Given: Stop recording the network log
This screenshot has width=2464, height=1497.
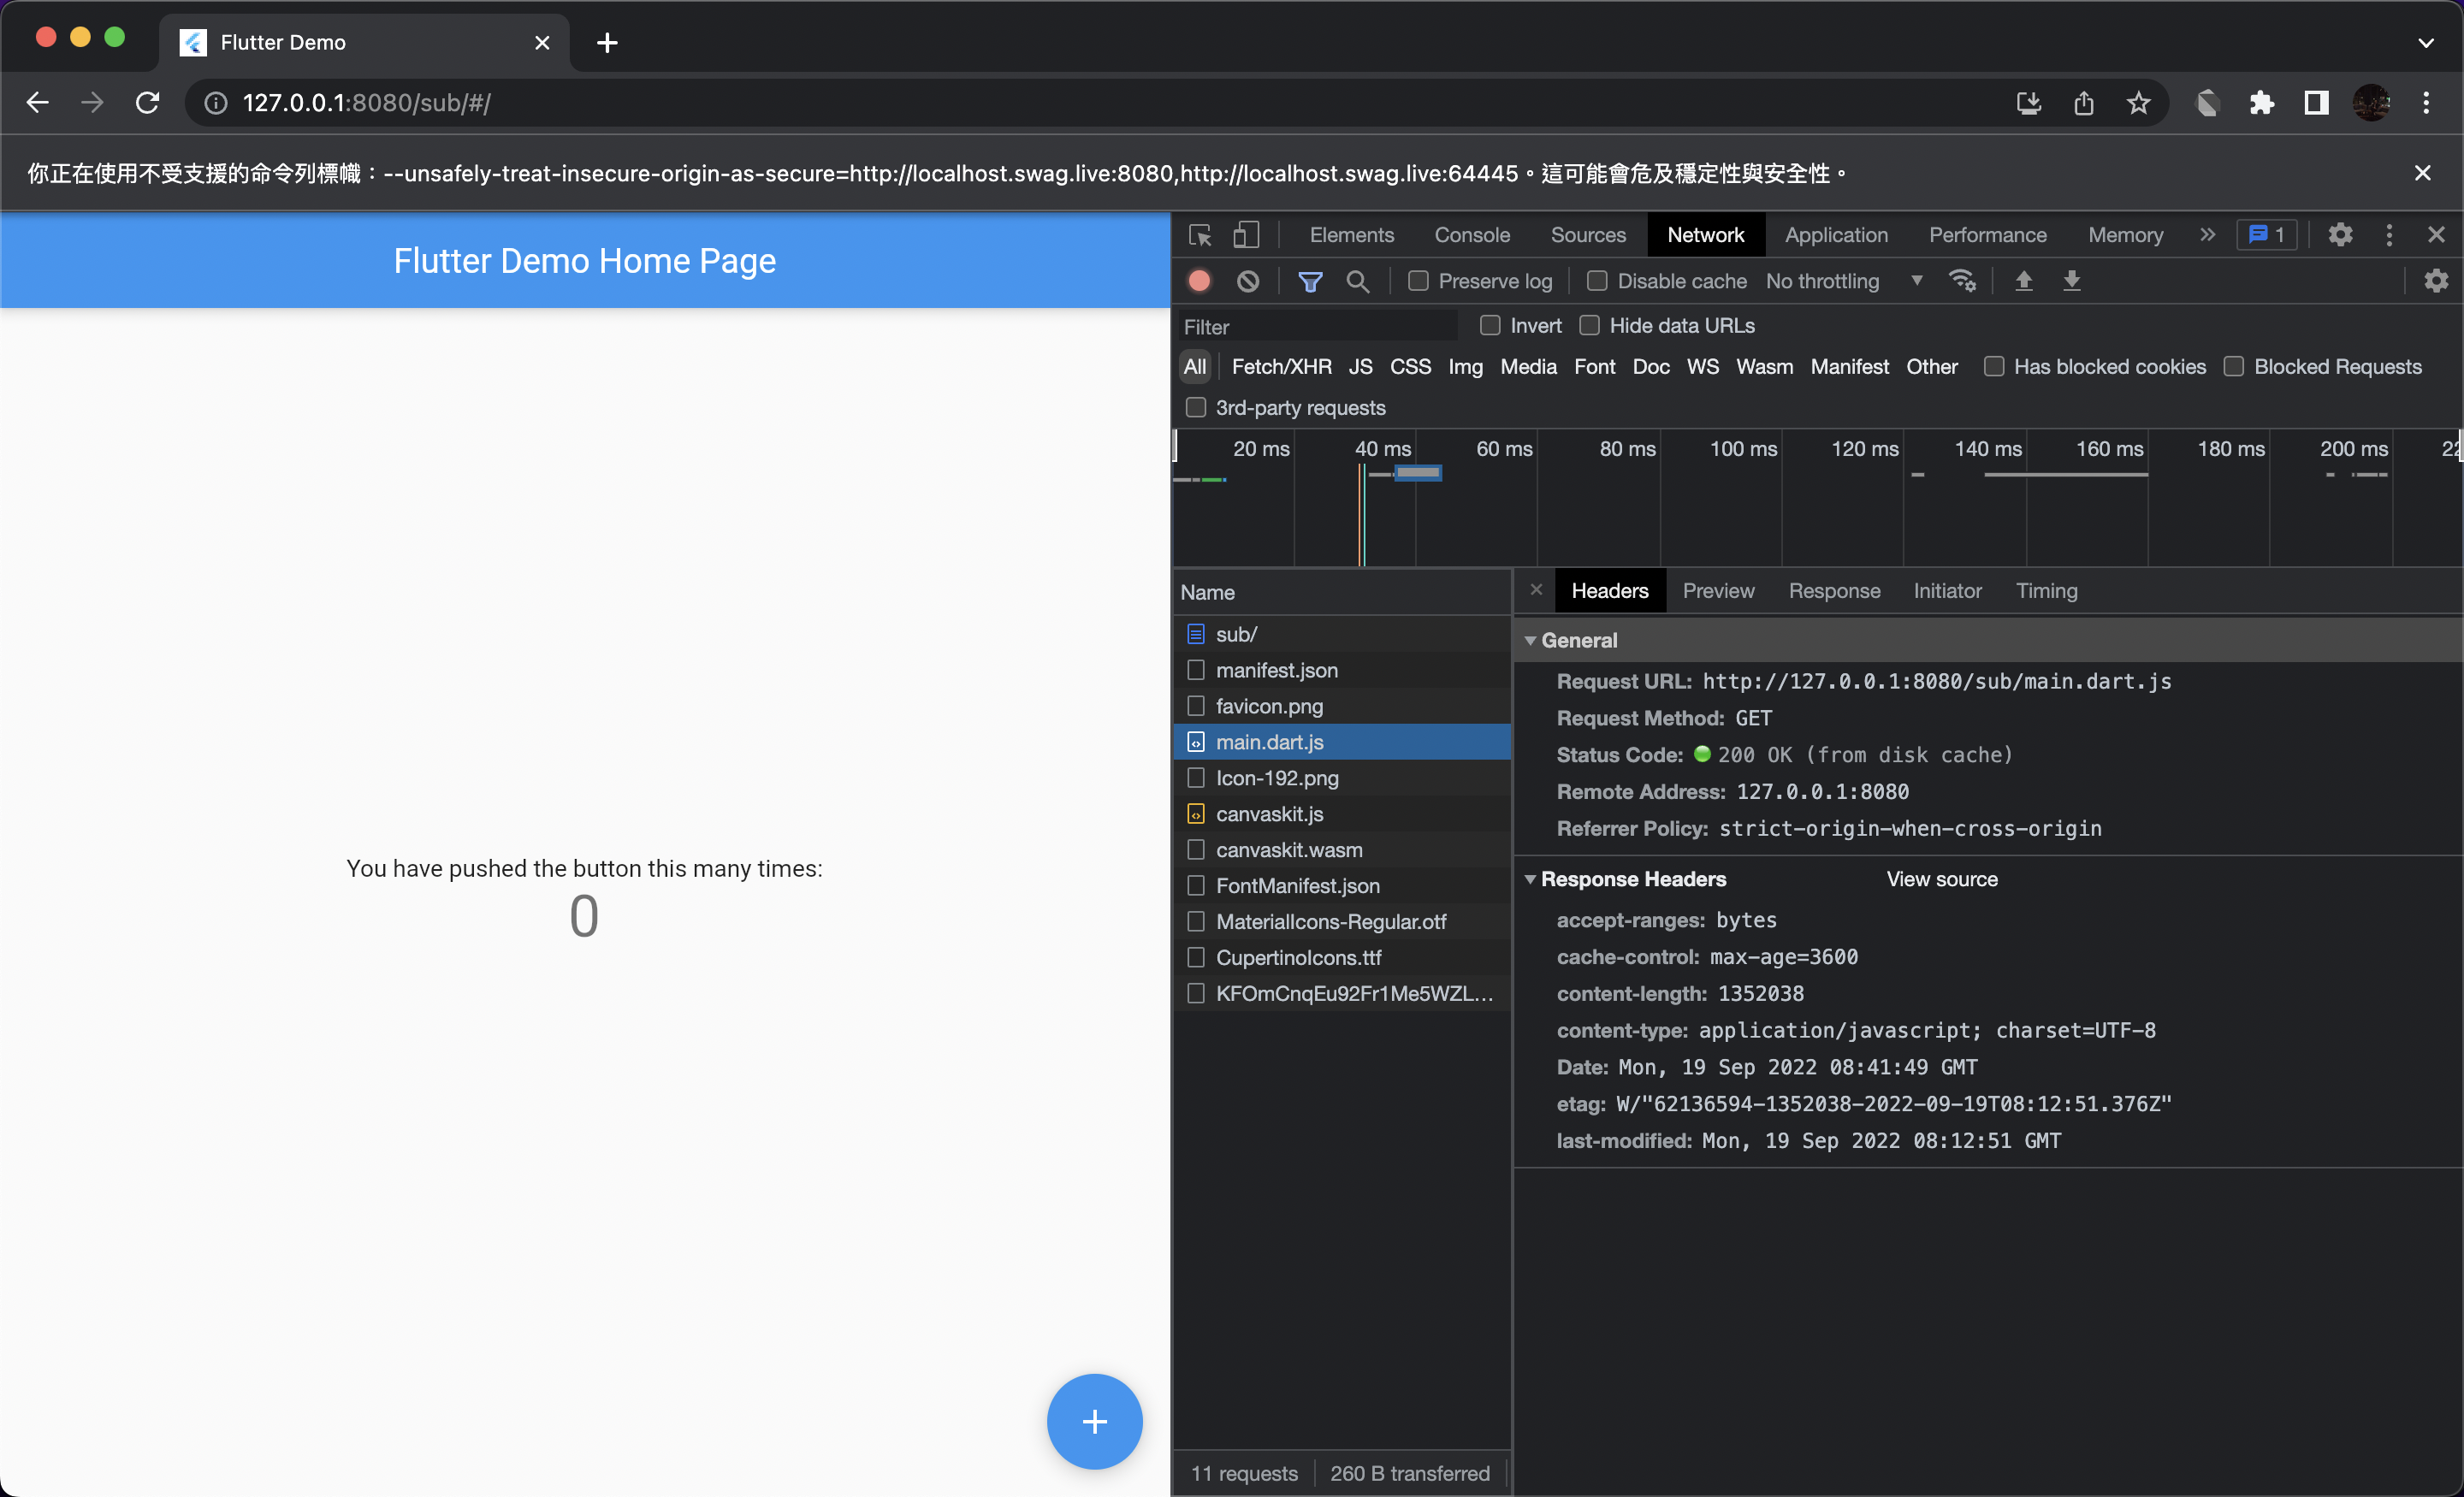Looking at the screenshot, I should click(x=1198, y=281).
